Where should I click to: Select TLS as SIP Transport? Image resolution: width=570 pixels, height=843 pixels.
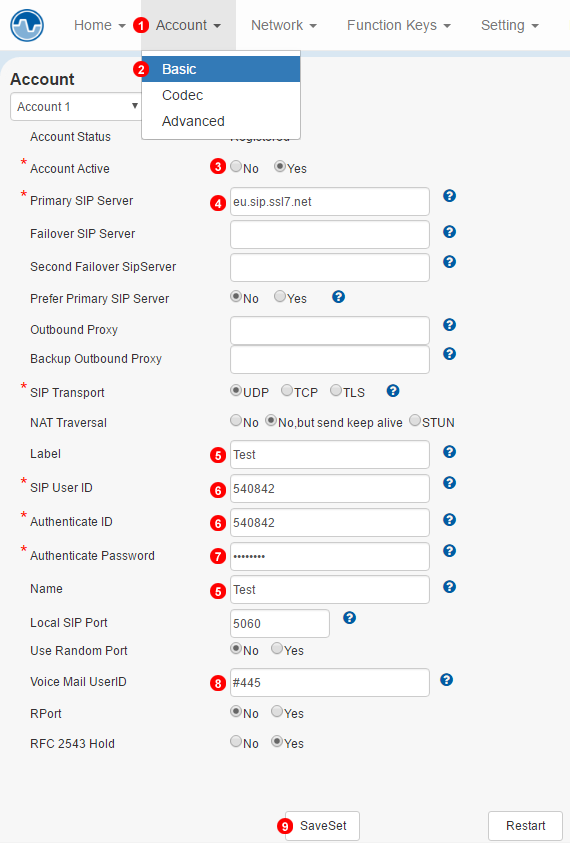[x=336, y=390]
